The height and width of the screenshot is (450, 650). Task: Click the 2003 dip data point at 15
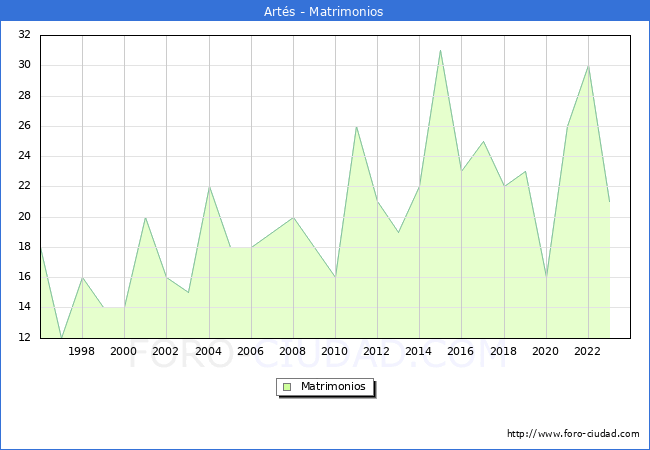click(x=188, y=293)
